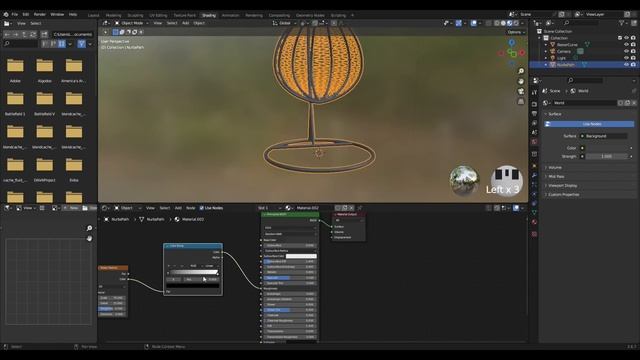Add a new workspace with plus icon

click(x=353, y=15)
